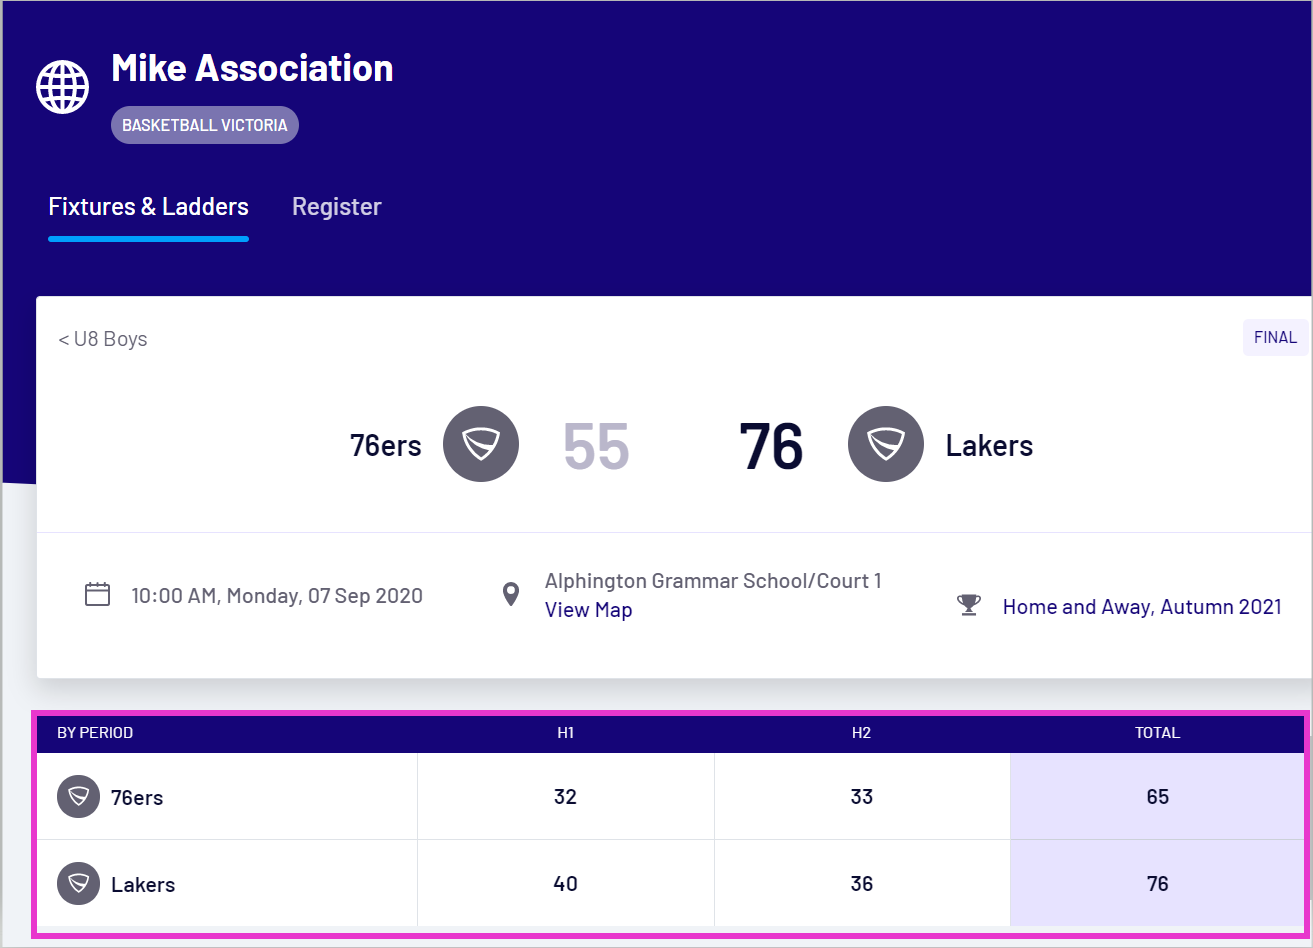Click the trophy icon beside competition name
Viewport: 1313px width, 948px height.
click(968, 606)
